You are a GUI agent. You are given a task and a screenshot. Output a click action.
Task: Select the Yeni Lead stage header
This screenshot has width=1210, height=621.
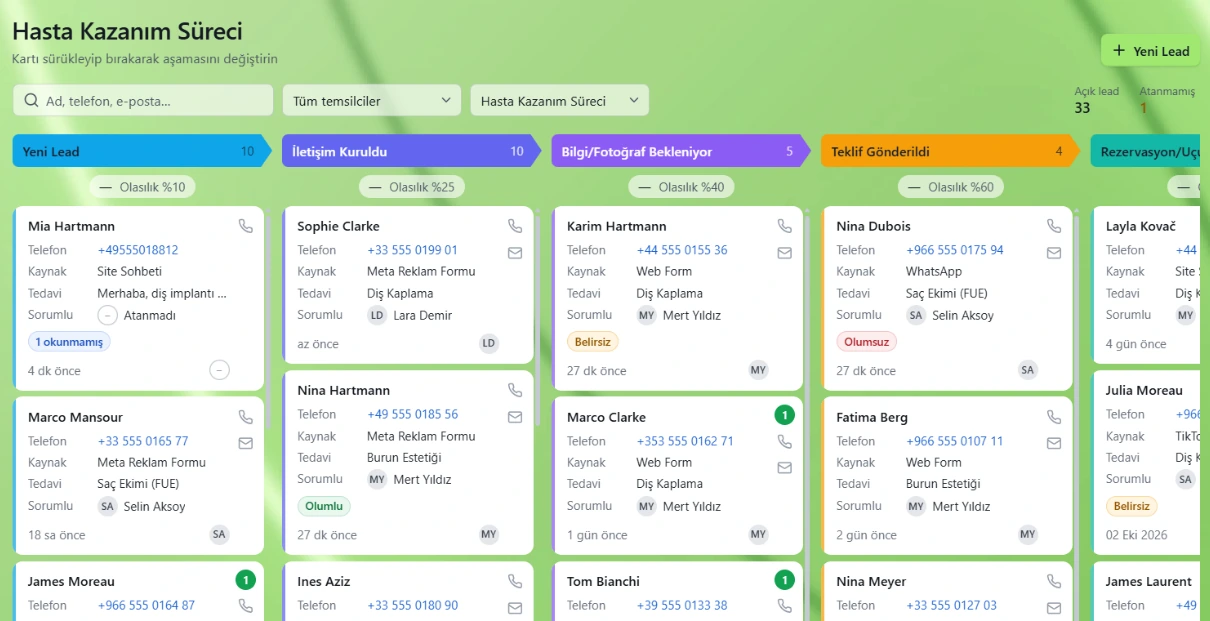tap(142, 151)
